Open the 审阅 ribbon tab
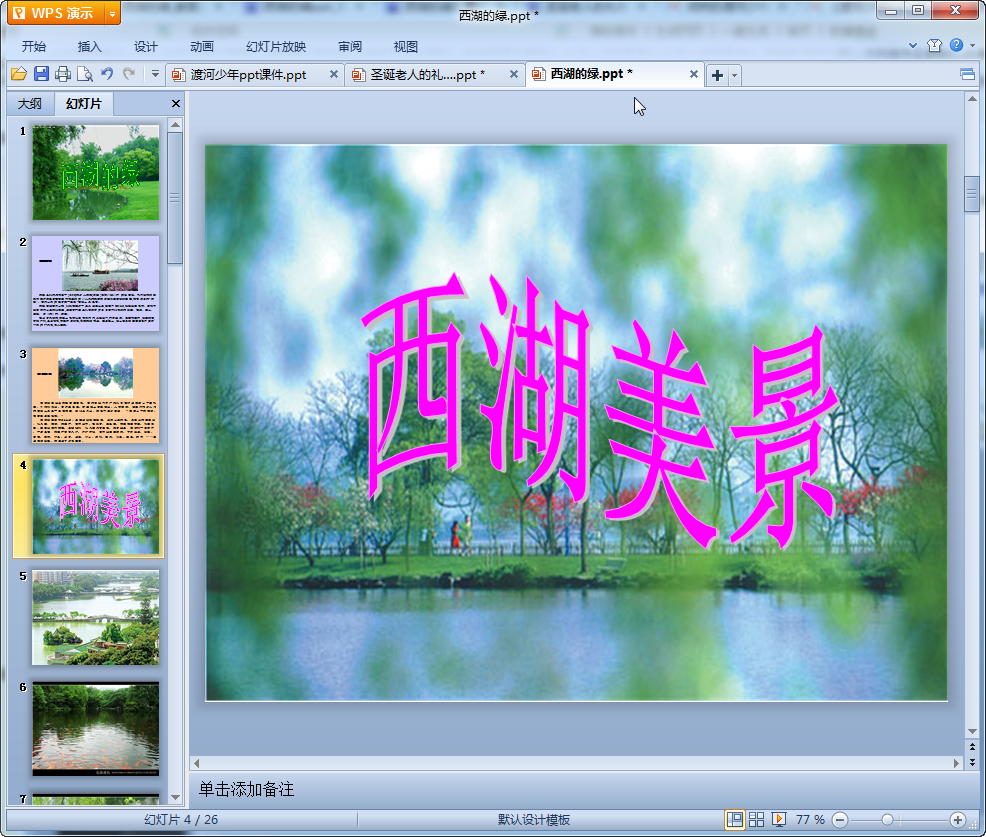Viewport: 986px width, 837px height. click(x=350, y=47)
